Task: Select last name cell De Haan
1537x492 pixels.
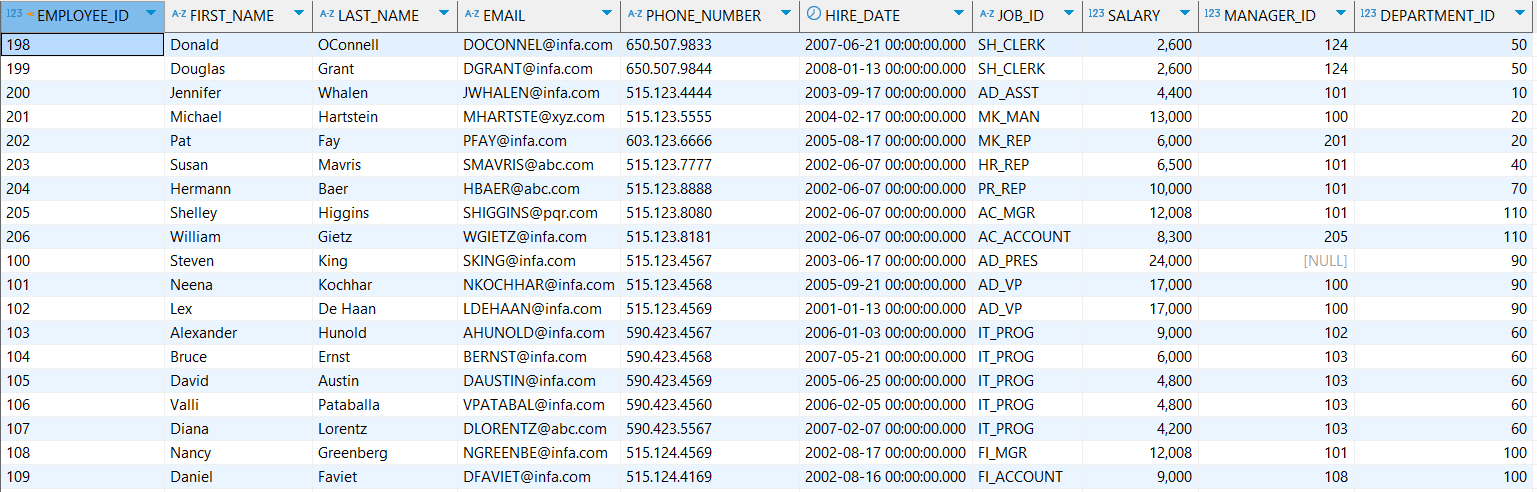Action: (385, 309)
